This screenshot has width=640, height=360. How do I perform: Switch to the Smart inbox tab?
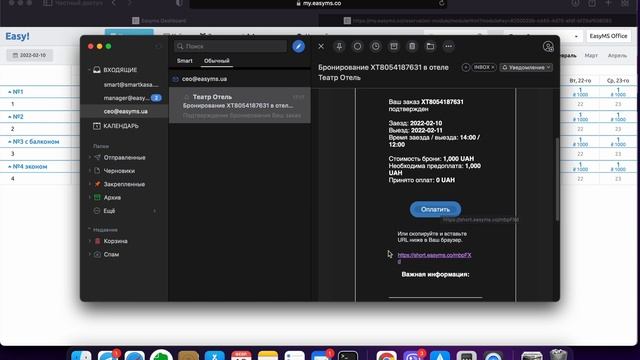point(184,61)
